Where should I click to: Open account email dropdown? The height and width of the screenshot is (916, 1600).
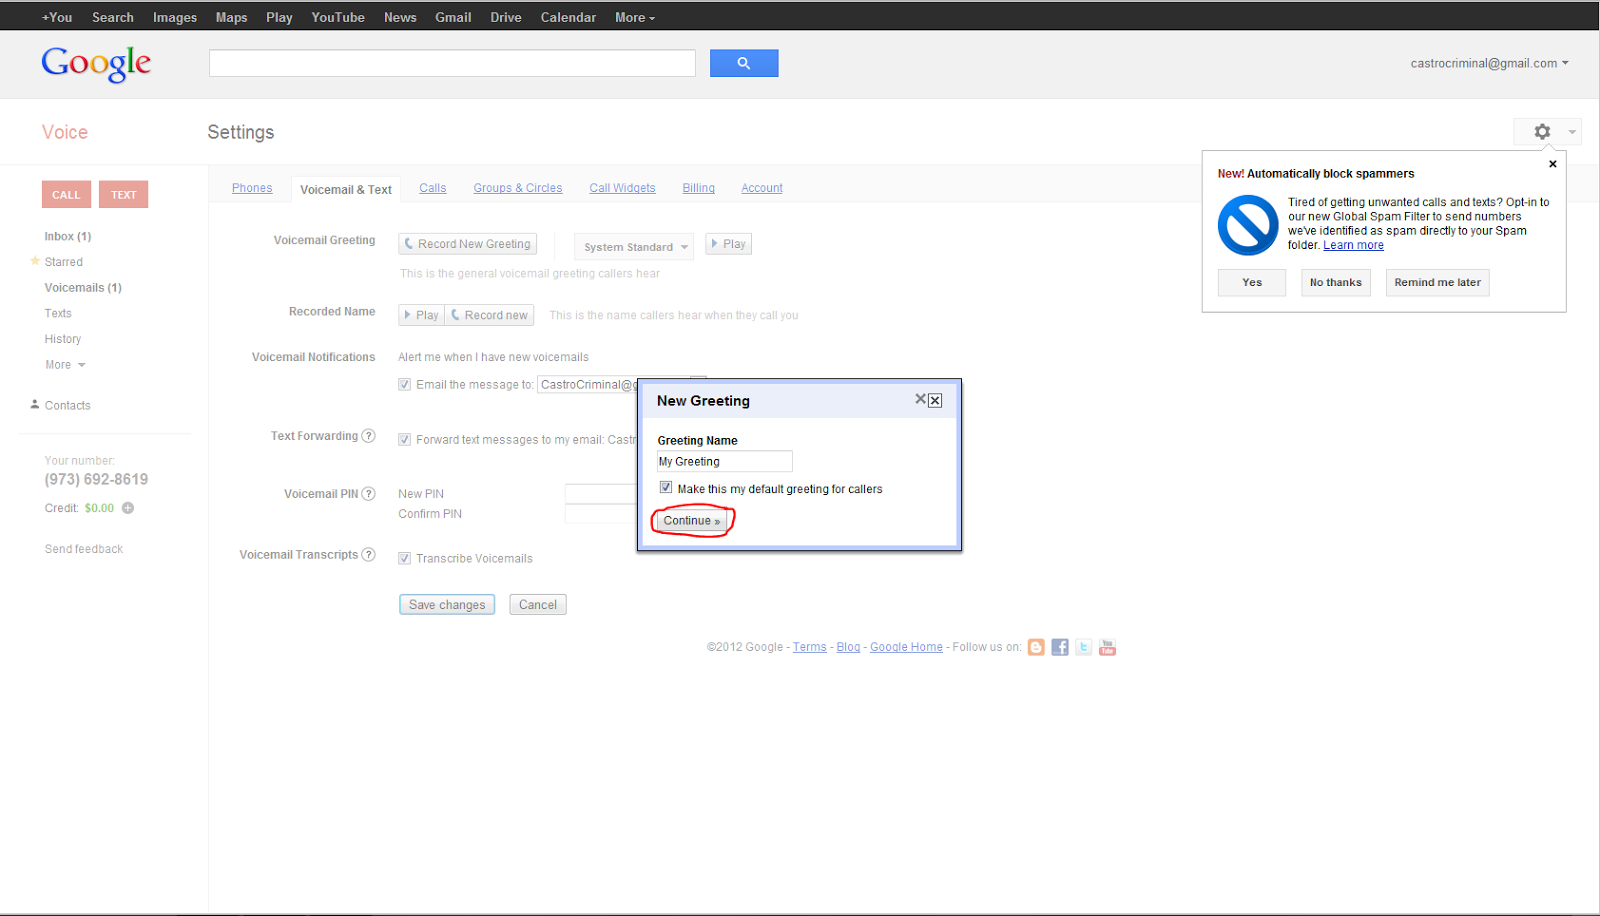(x=1489, y=63)
